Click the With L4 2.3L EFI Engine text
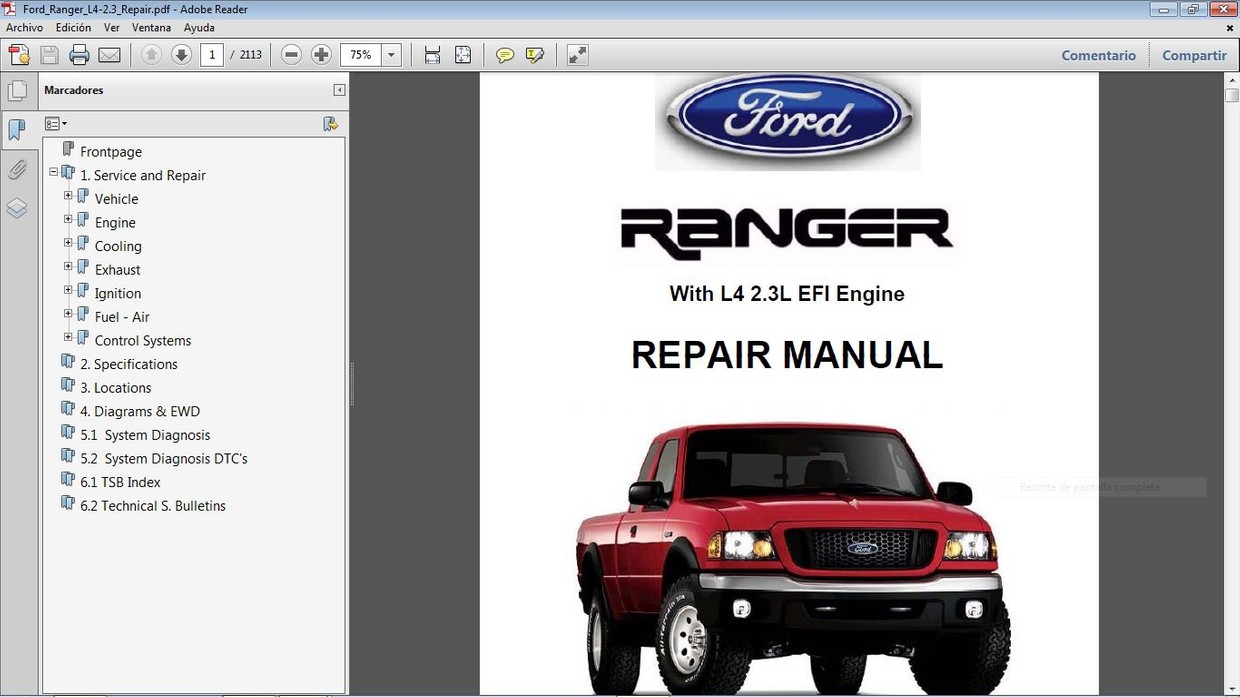 point(787,294)
